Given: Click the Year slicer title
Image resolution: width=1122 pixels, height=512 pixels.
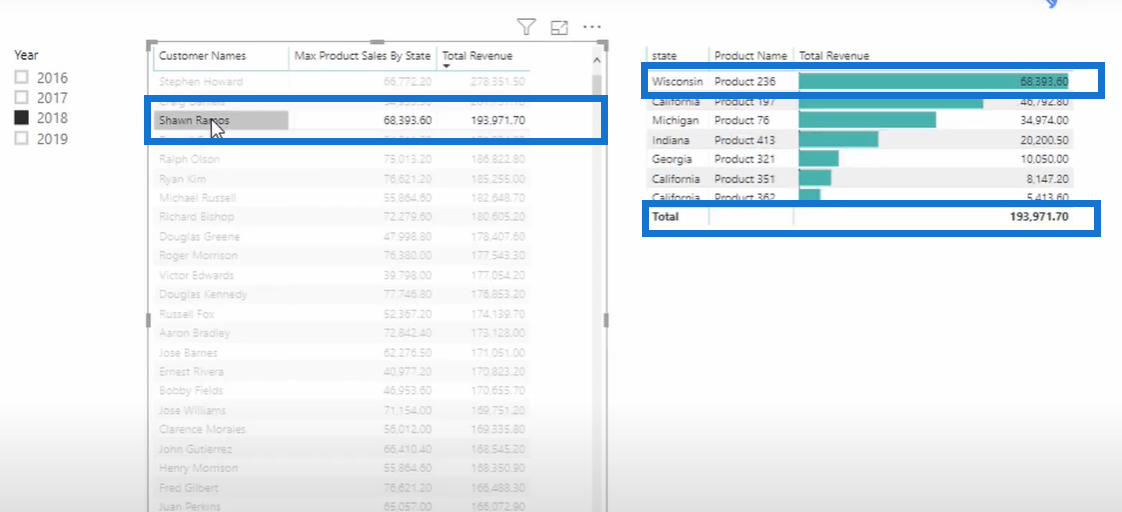Looking at the screenshot, I should (x=26, y=55).
